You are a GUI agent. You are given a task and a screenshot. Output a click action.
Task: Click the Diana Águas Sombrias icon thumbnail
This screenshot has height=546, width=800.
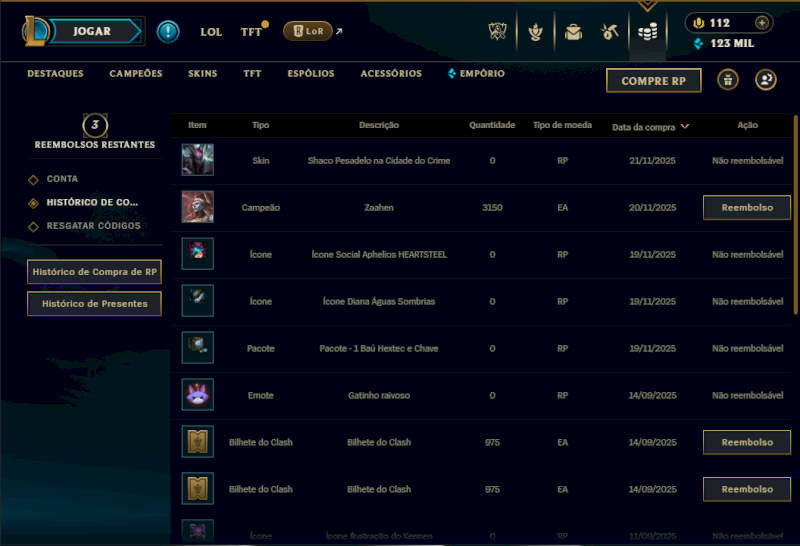tap(197, 301)
